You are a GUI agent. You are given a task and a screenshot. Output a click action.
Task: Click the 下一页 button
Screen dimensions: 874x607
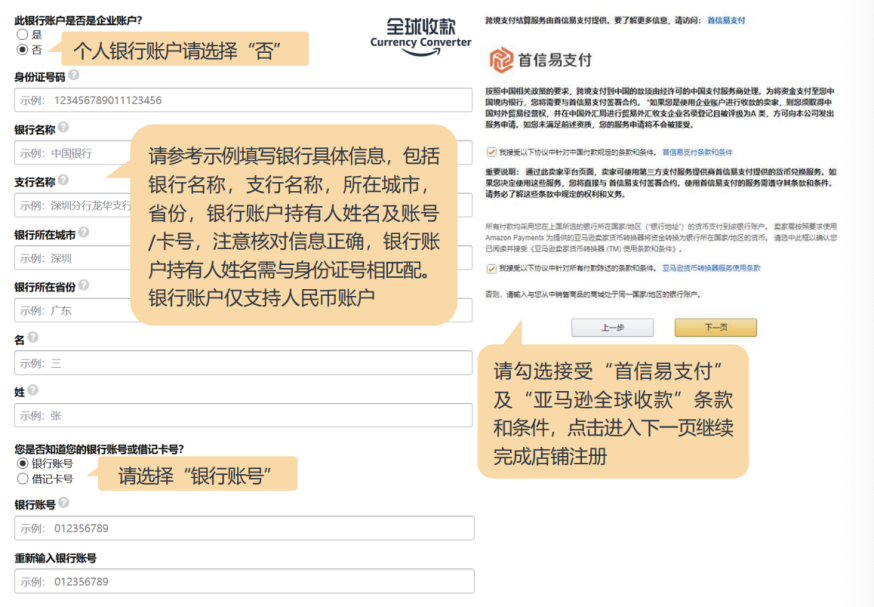point(716,328)
